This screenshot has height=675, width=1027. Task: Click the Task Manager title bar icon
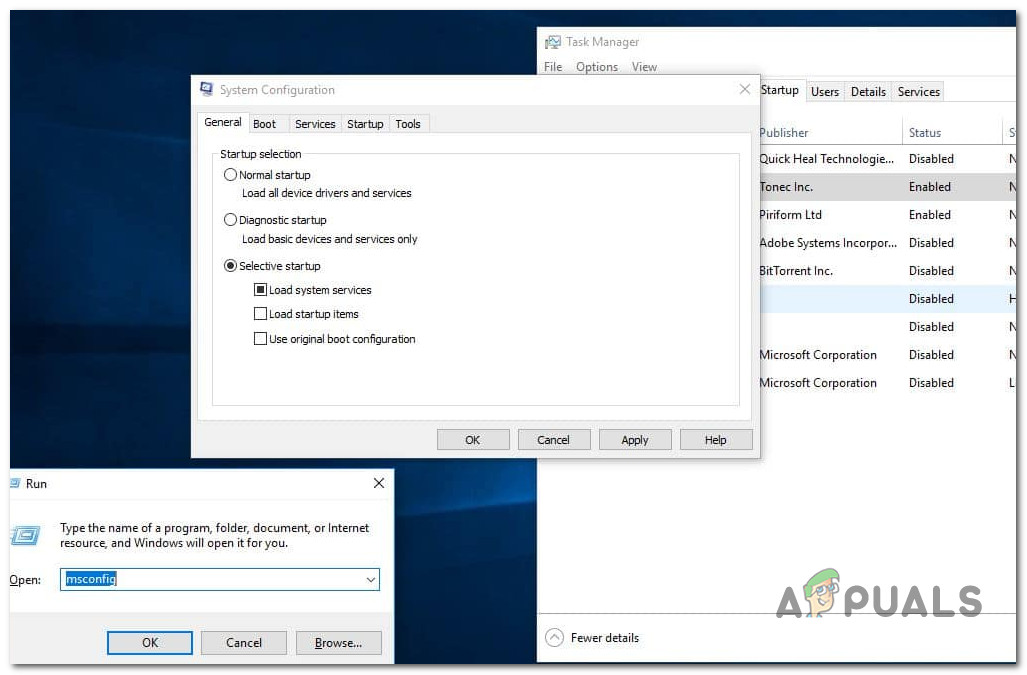pos(553,42)
